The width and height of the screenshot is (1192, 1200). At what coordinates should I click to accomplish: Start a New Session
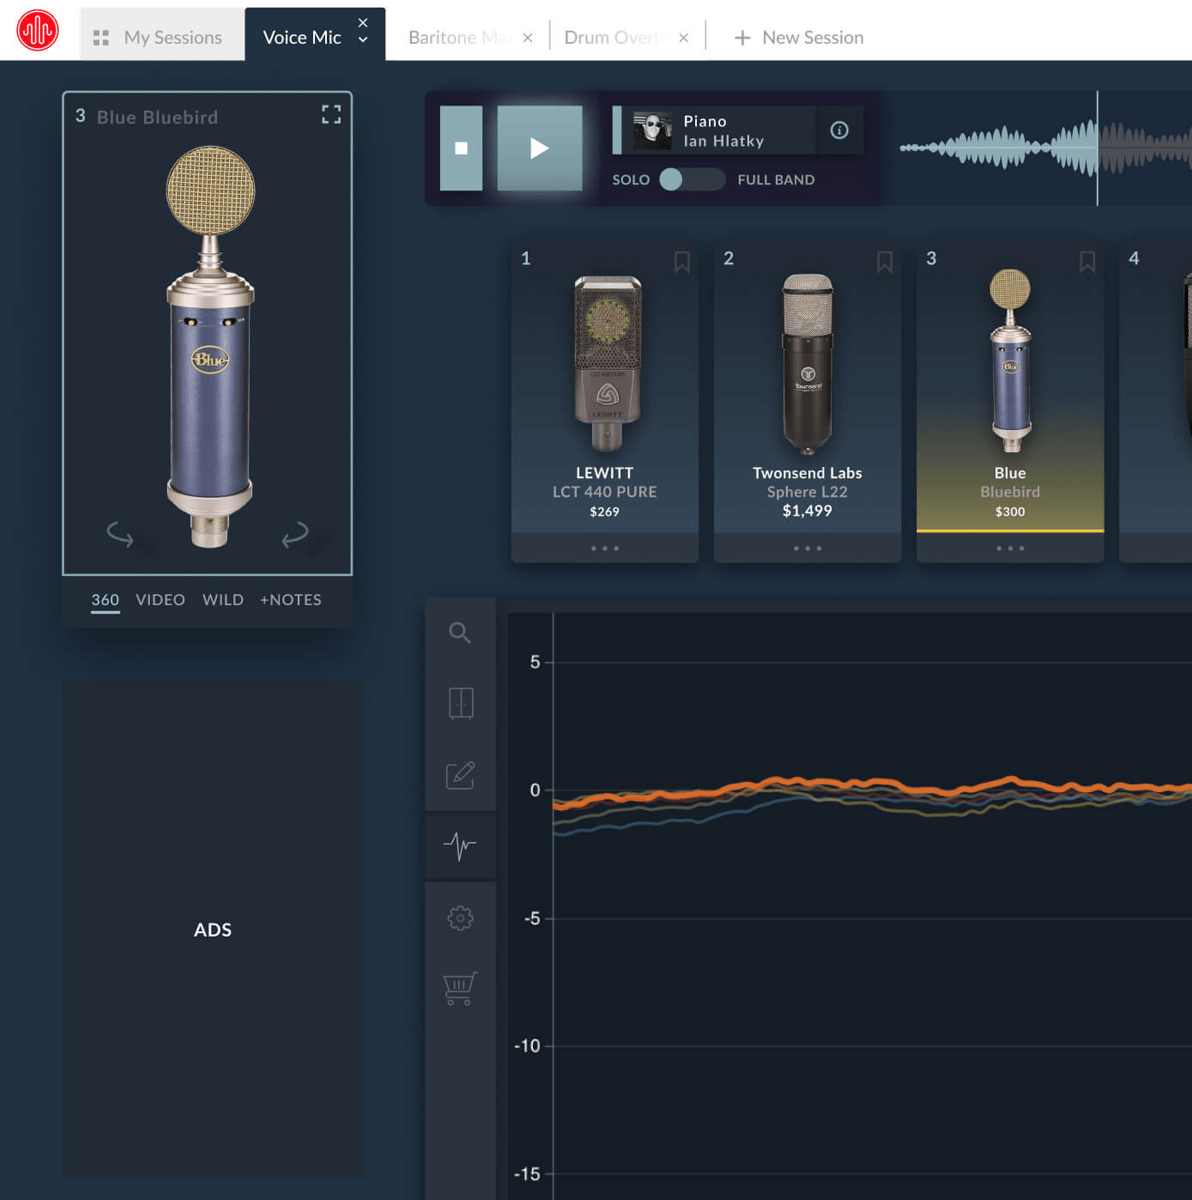coord(798,37)
